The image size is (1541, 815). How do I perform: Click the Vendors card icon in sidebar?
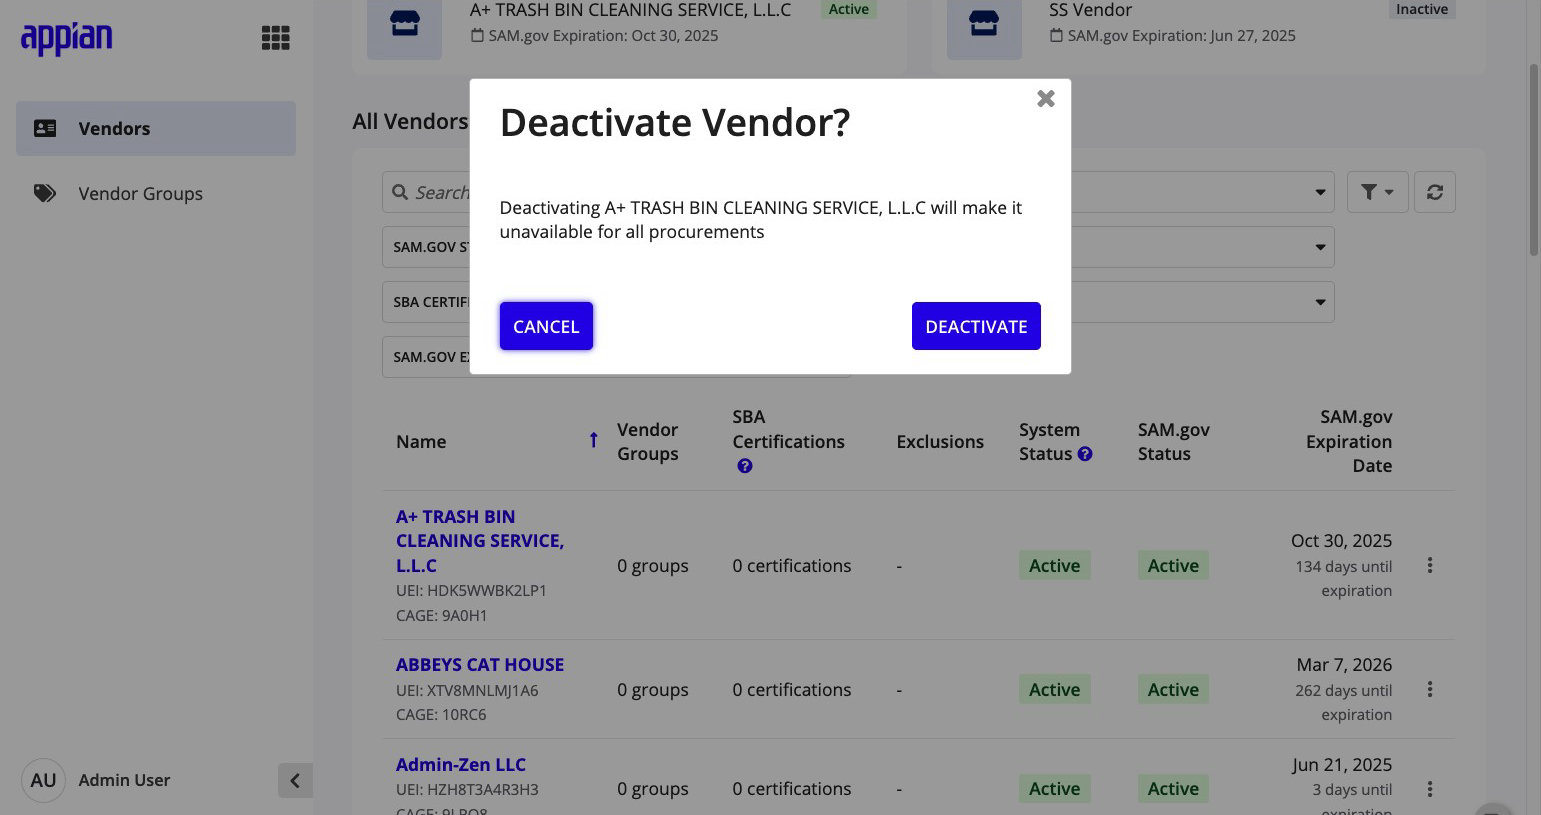45,128
